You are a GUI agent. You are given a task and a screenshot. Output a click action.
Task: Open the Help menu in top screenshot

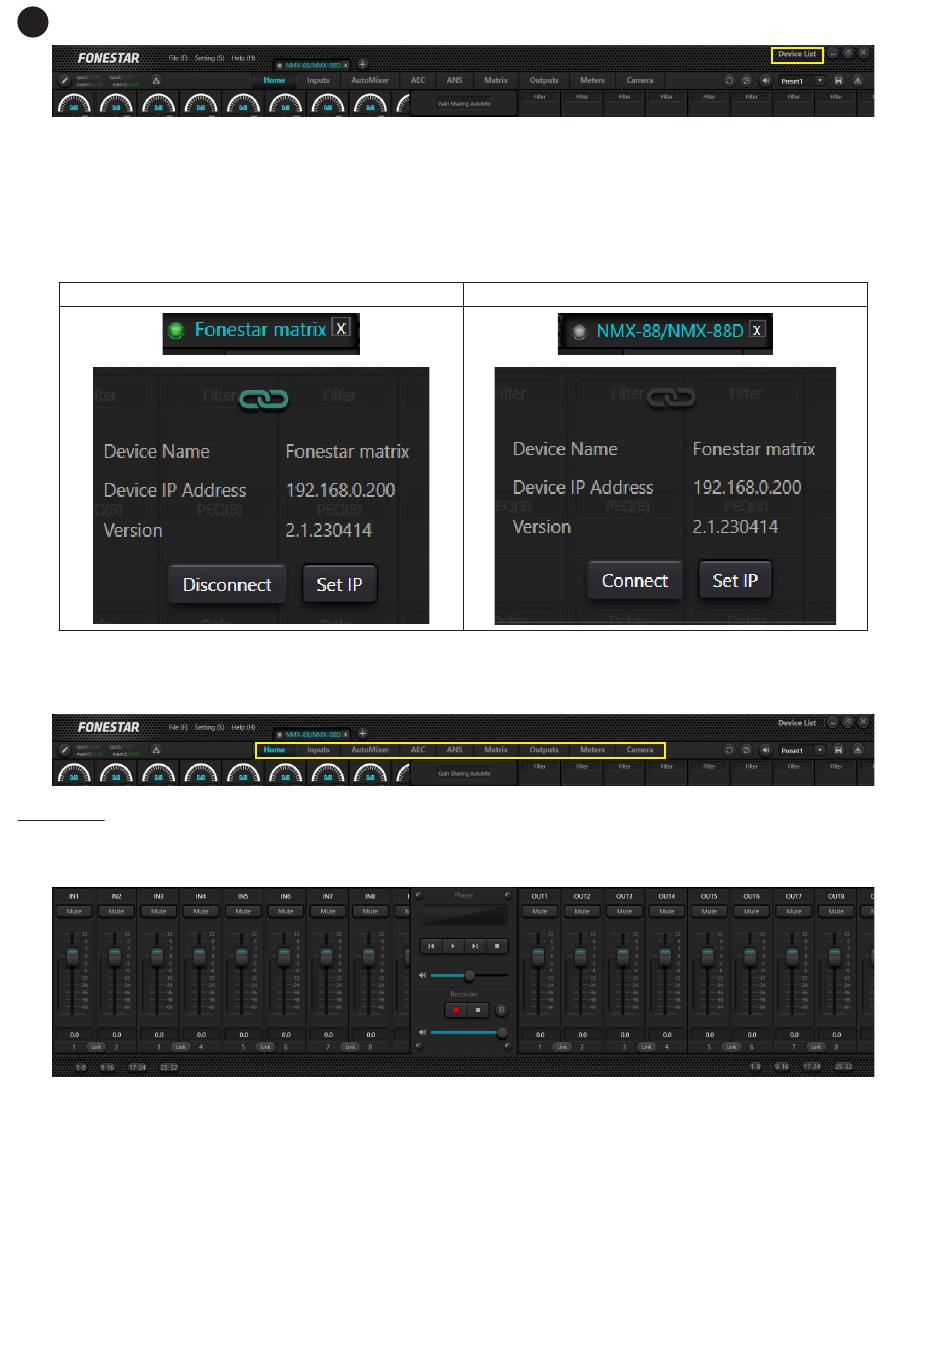243,58
